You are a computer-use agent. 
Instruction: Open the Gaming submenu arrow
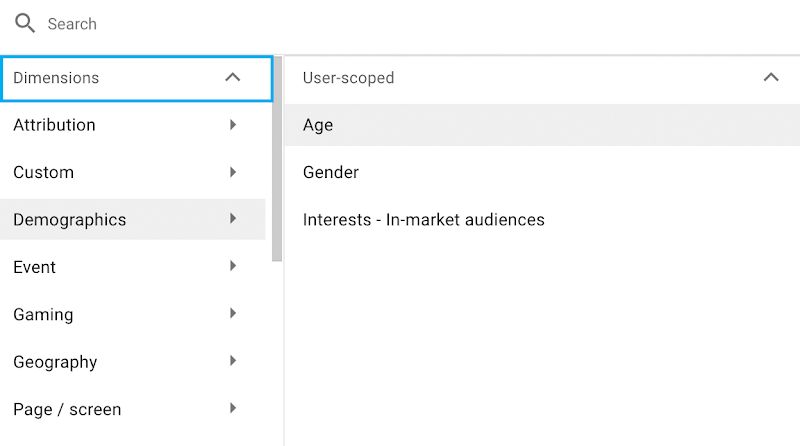(233, 314)
